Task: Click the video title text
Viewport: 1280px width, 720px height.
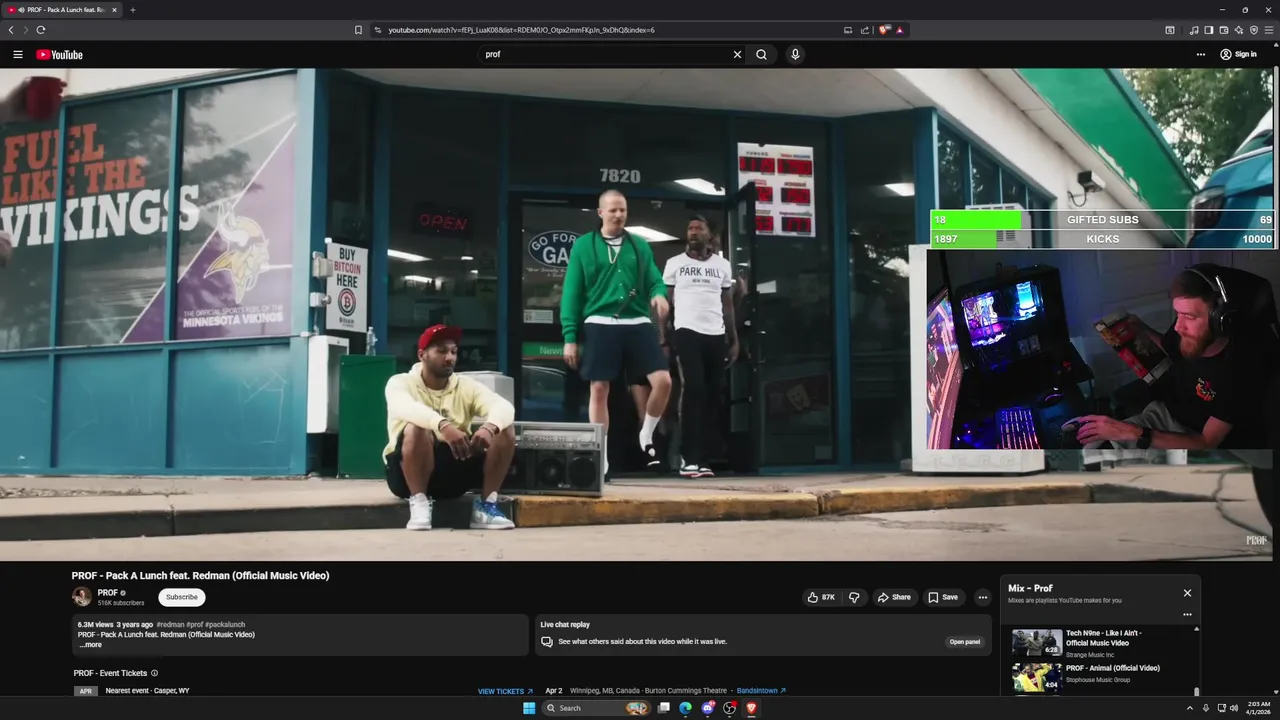Action: 200,575
